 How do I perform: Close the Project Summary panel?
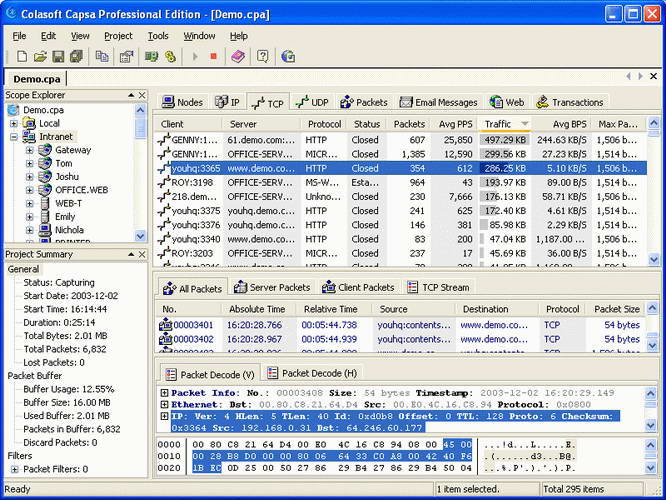pyautogui.click(x=142, y=254)
